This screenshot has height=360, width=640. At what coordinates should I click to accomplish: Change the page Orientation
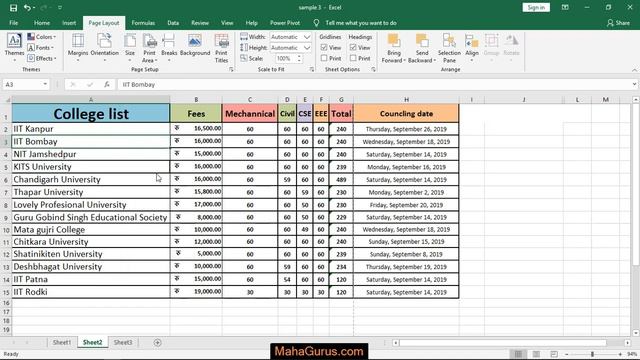coord(104,47)
